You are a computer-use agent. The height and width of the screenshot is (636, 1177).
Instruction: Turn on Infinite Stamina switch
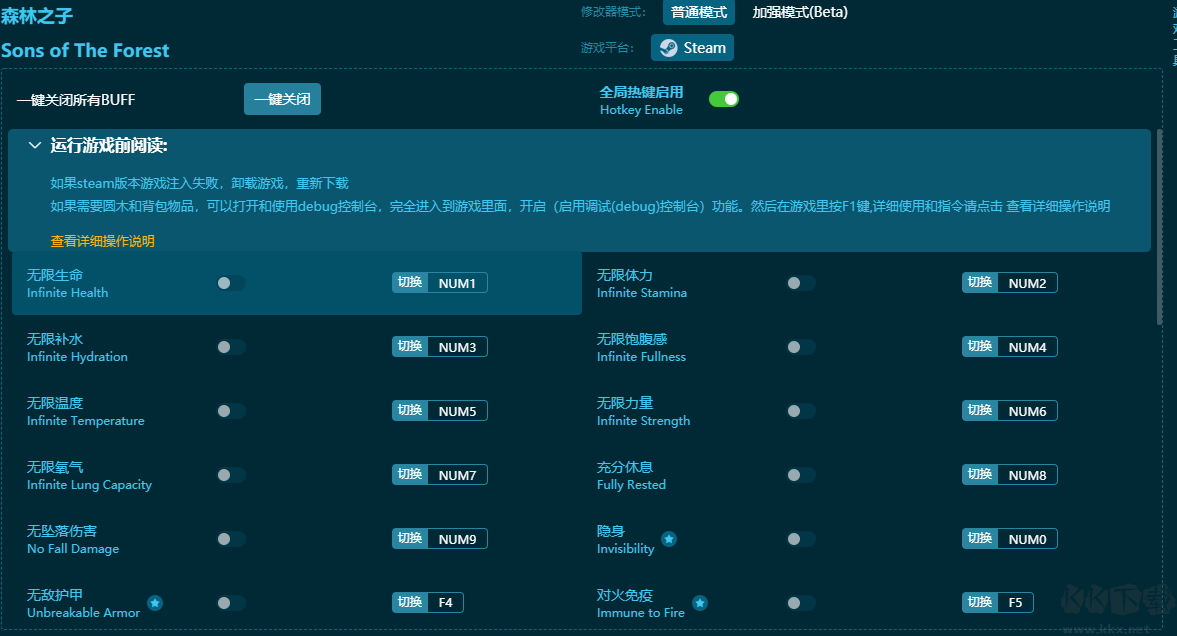click(x=800, y=283)
